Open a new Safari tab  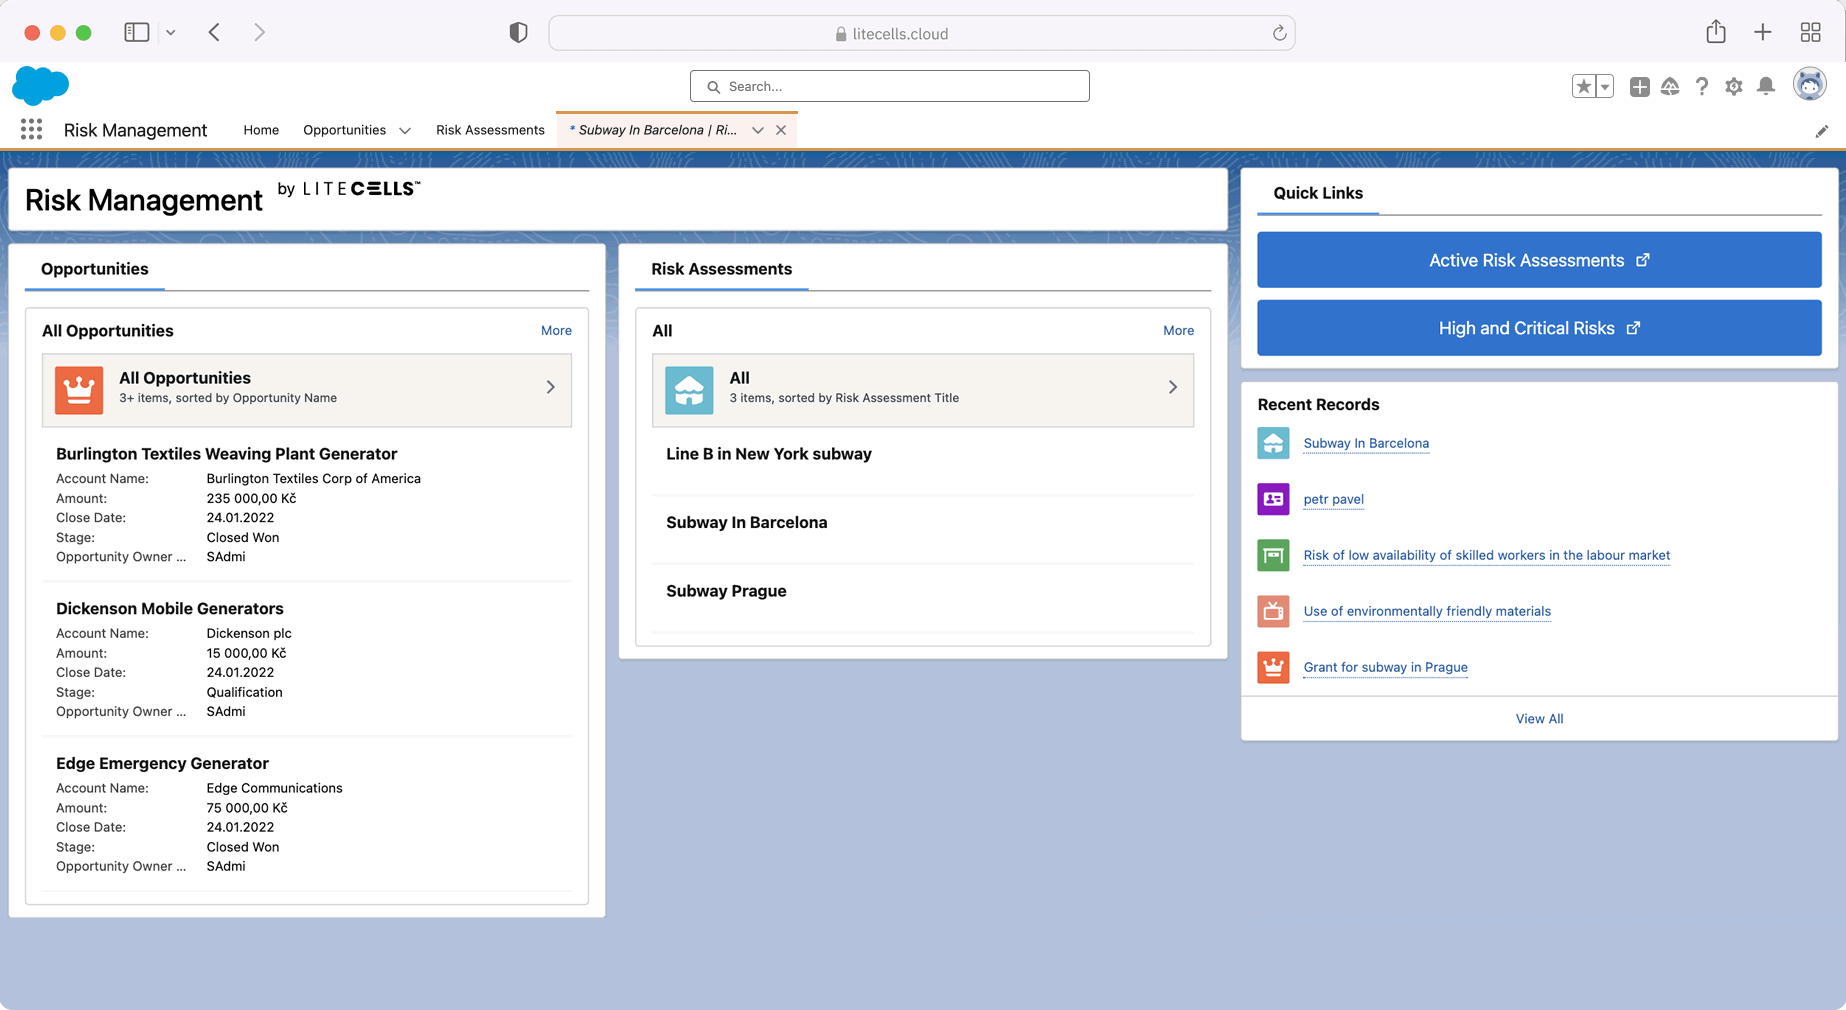[1763, 32]
